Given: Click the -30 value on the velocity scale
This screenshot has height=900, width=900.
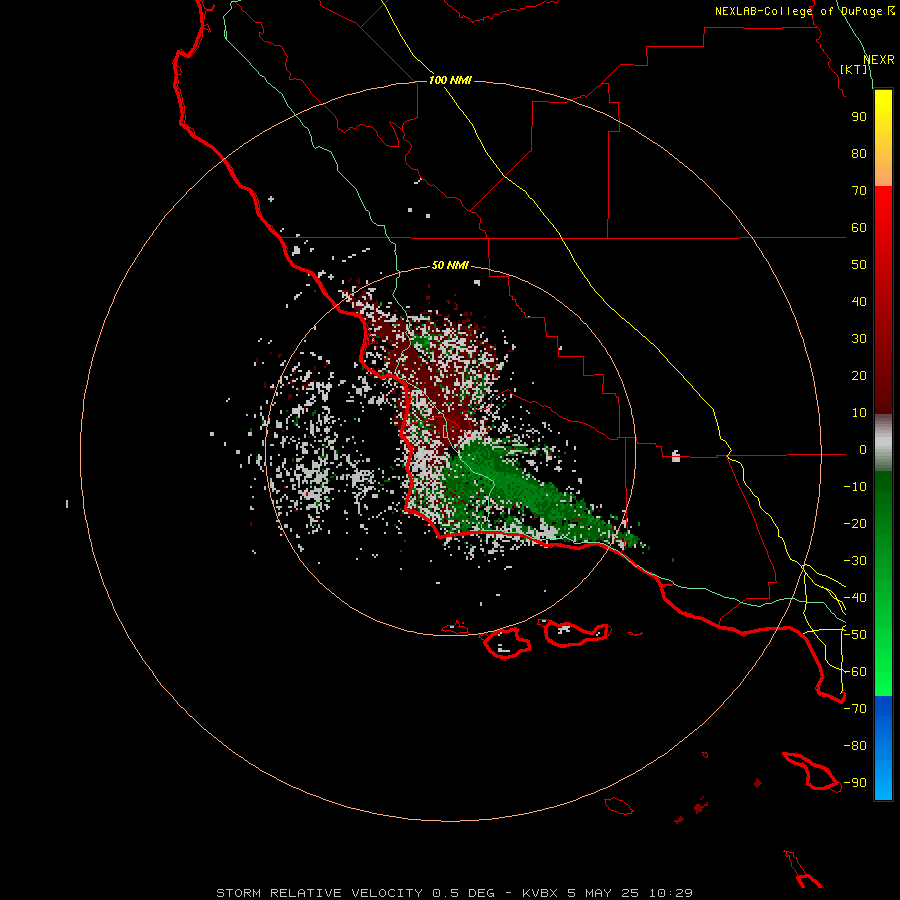Looking at the screenshot, I should coord(855,561).
